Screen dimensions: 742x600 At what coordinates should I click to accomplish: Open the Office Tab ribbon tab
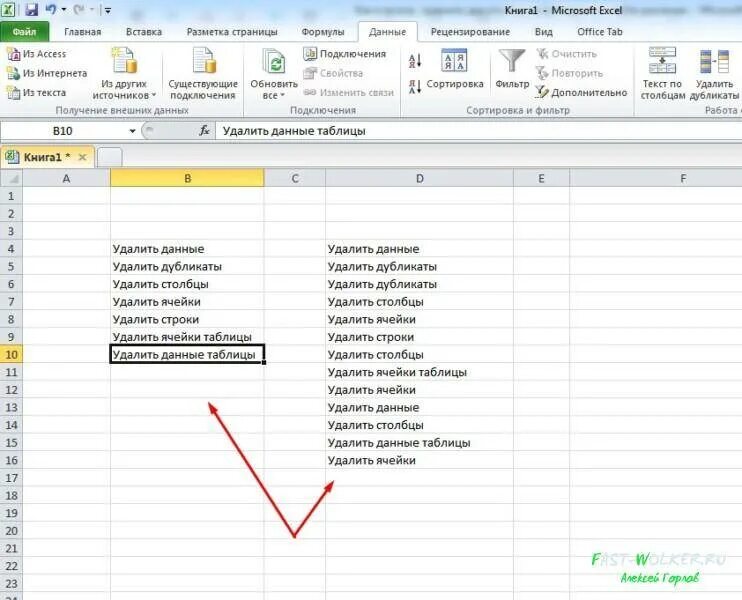tap(600, 32)
